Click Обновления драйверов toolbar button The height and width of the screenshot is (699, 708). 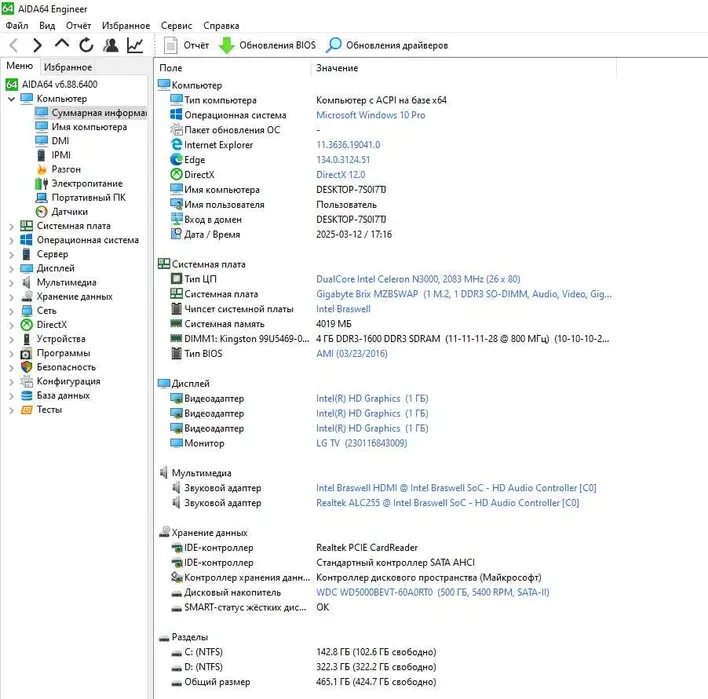pyautogui.click(x=387, y=45)
